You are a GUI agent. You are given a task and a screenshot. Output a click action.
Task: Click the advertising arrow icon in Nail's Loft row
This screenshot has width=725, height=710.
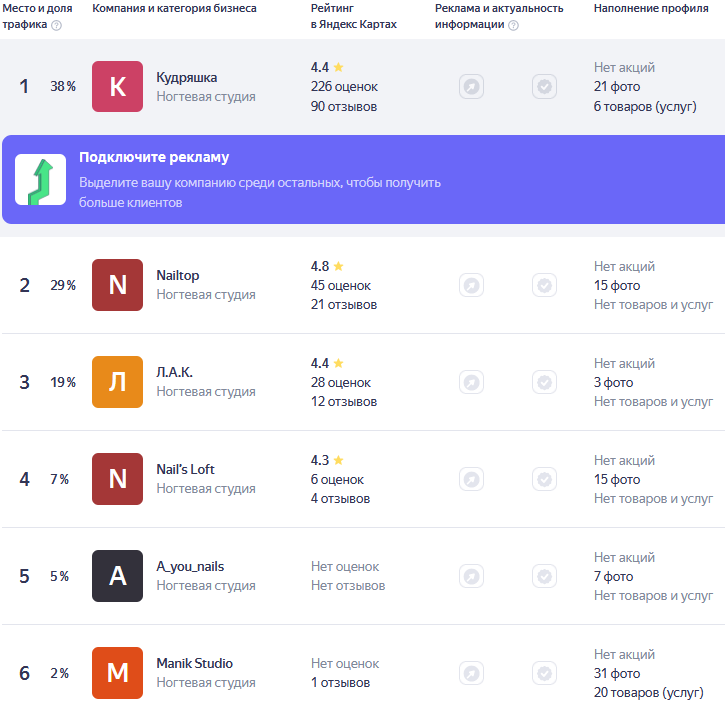(x=472, y=479)
